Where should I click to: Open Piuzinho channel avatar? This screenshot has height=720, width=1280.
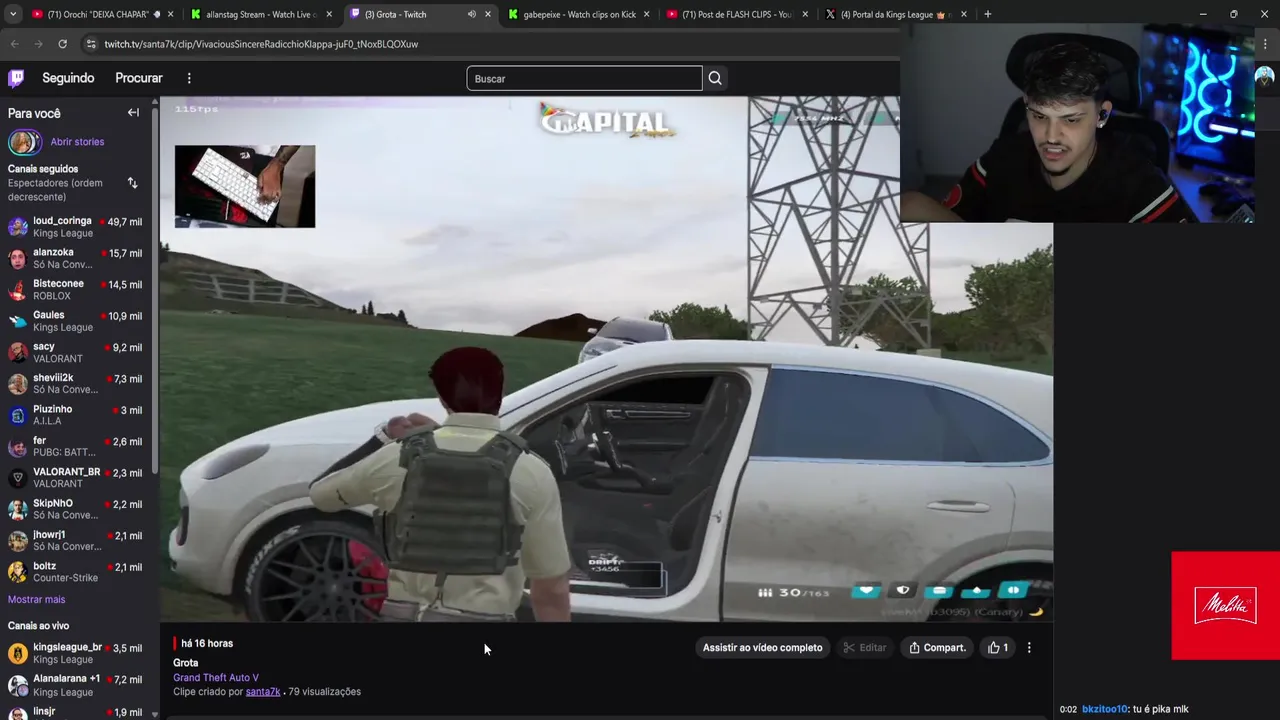18,415
